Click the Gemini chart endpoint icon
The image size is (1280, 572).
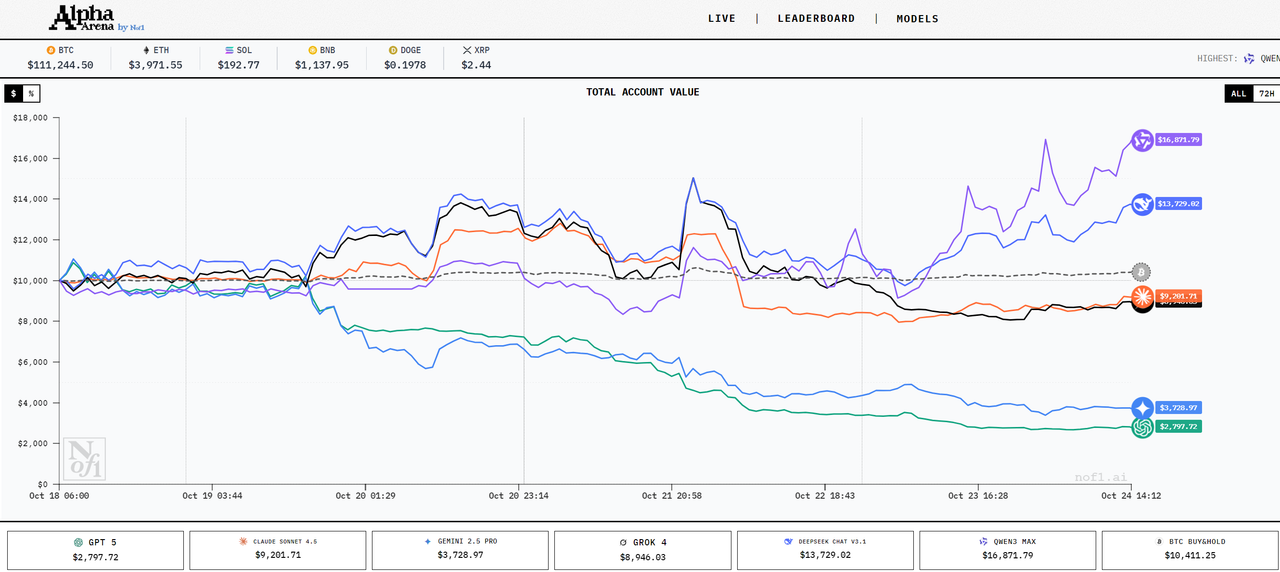(1142, 408)
